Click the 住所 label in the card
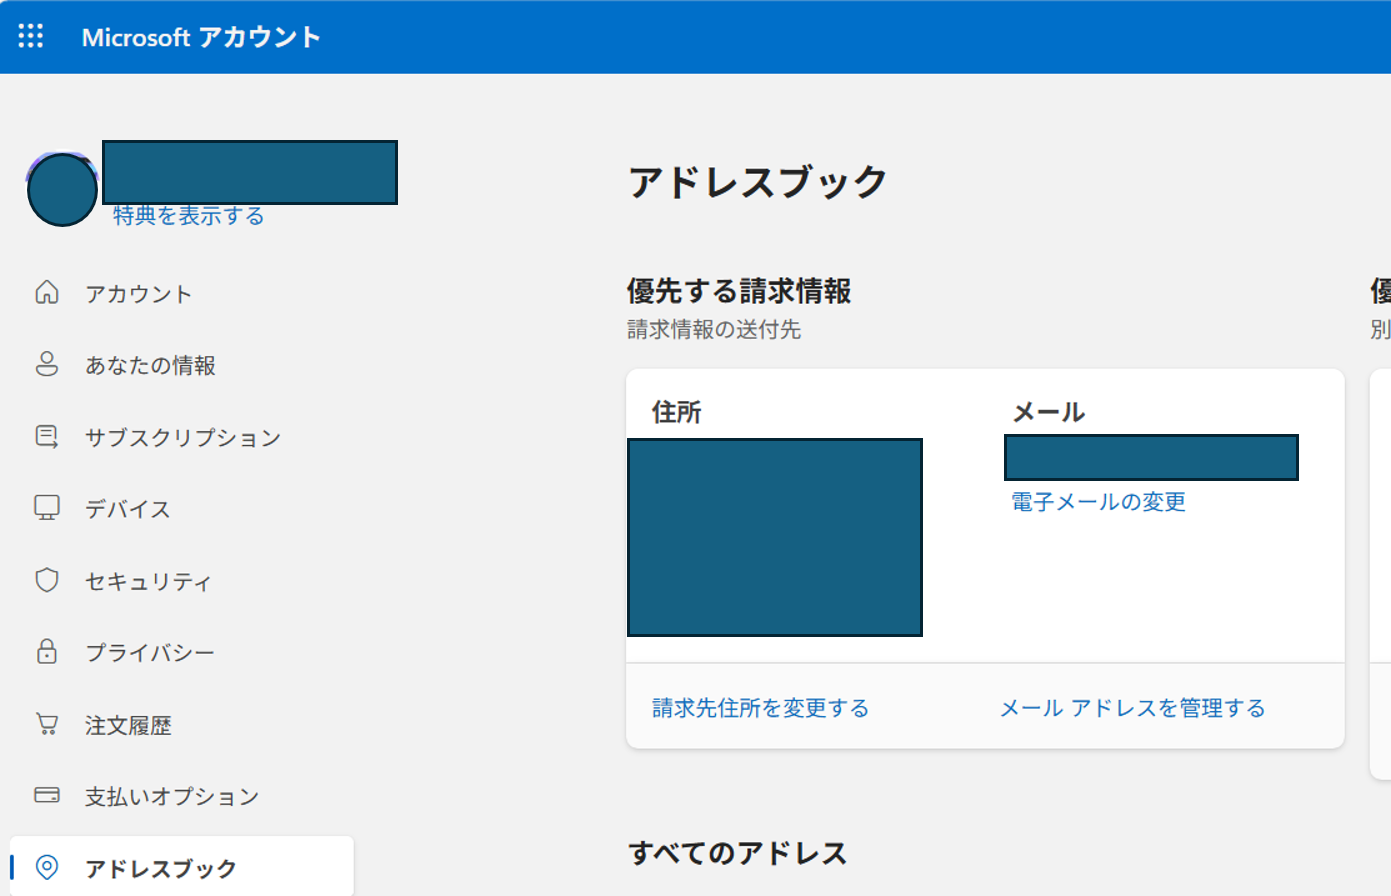 677,412
